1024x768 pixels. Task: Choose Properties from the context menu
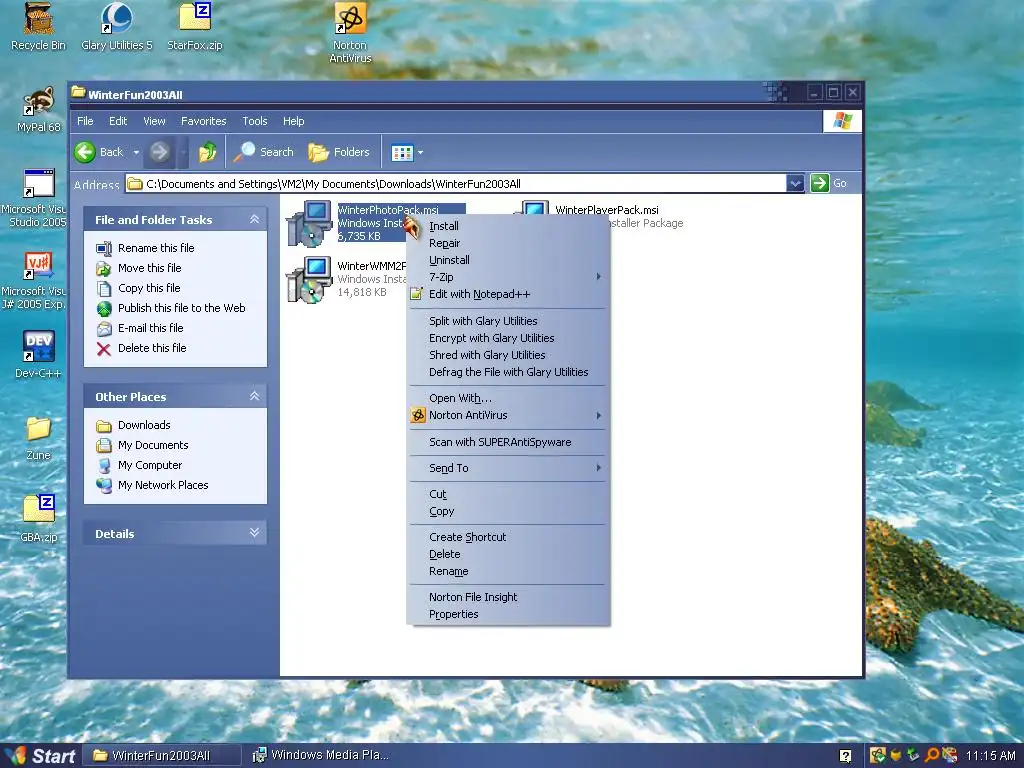tap(507, 614)
